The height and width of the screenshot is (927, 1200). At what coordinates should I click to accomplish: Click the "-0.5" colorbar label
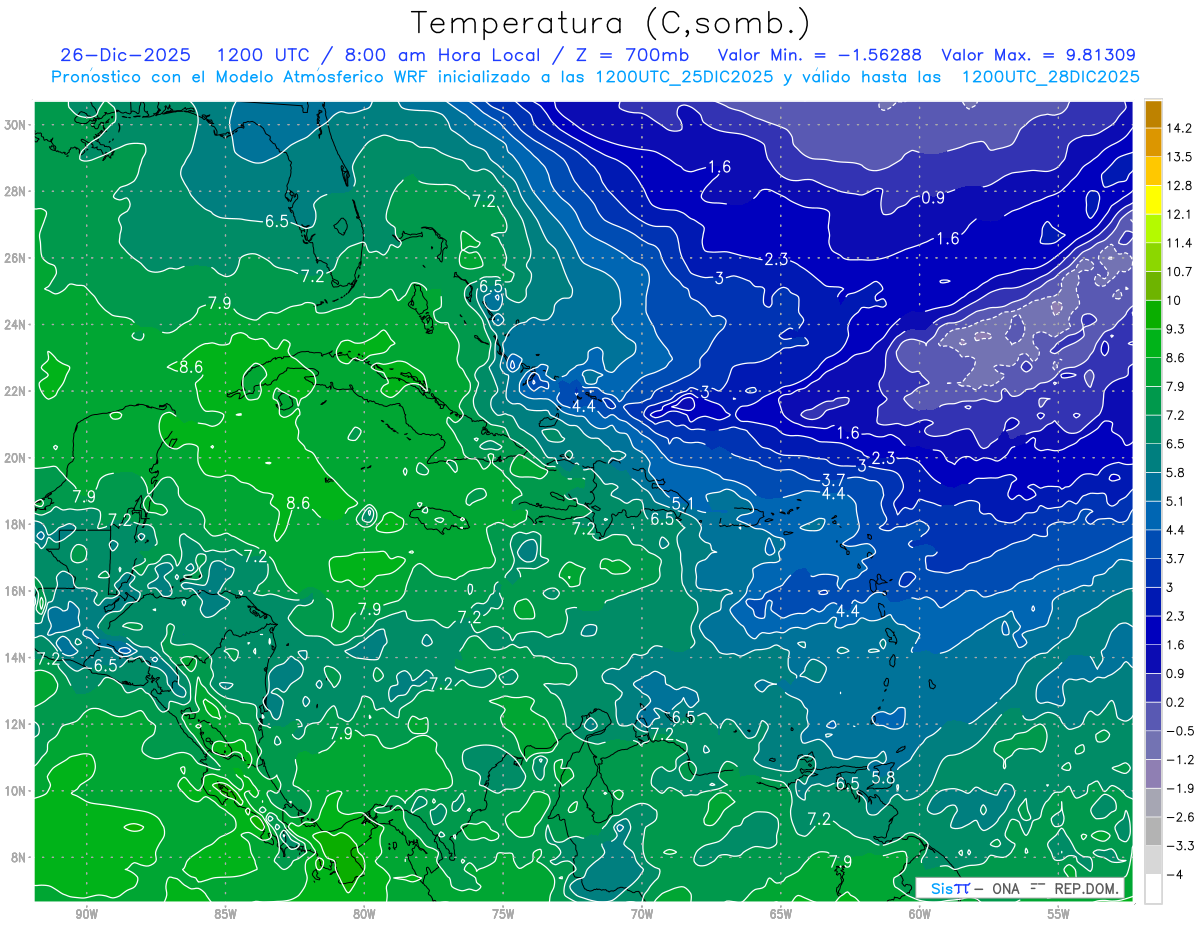pos(1180,731)
